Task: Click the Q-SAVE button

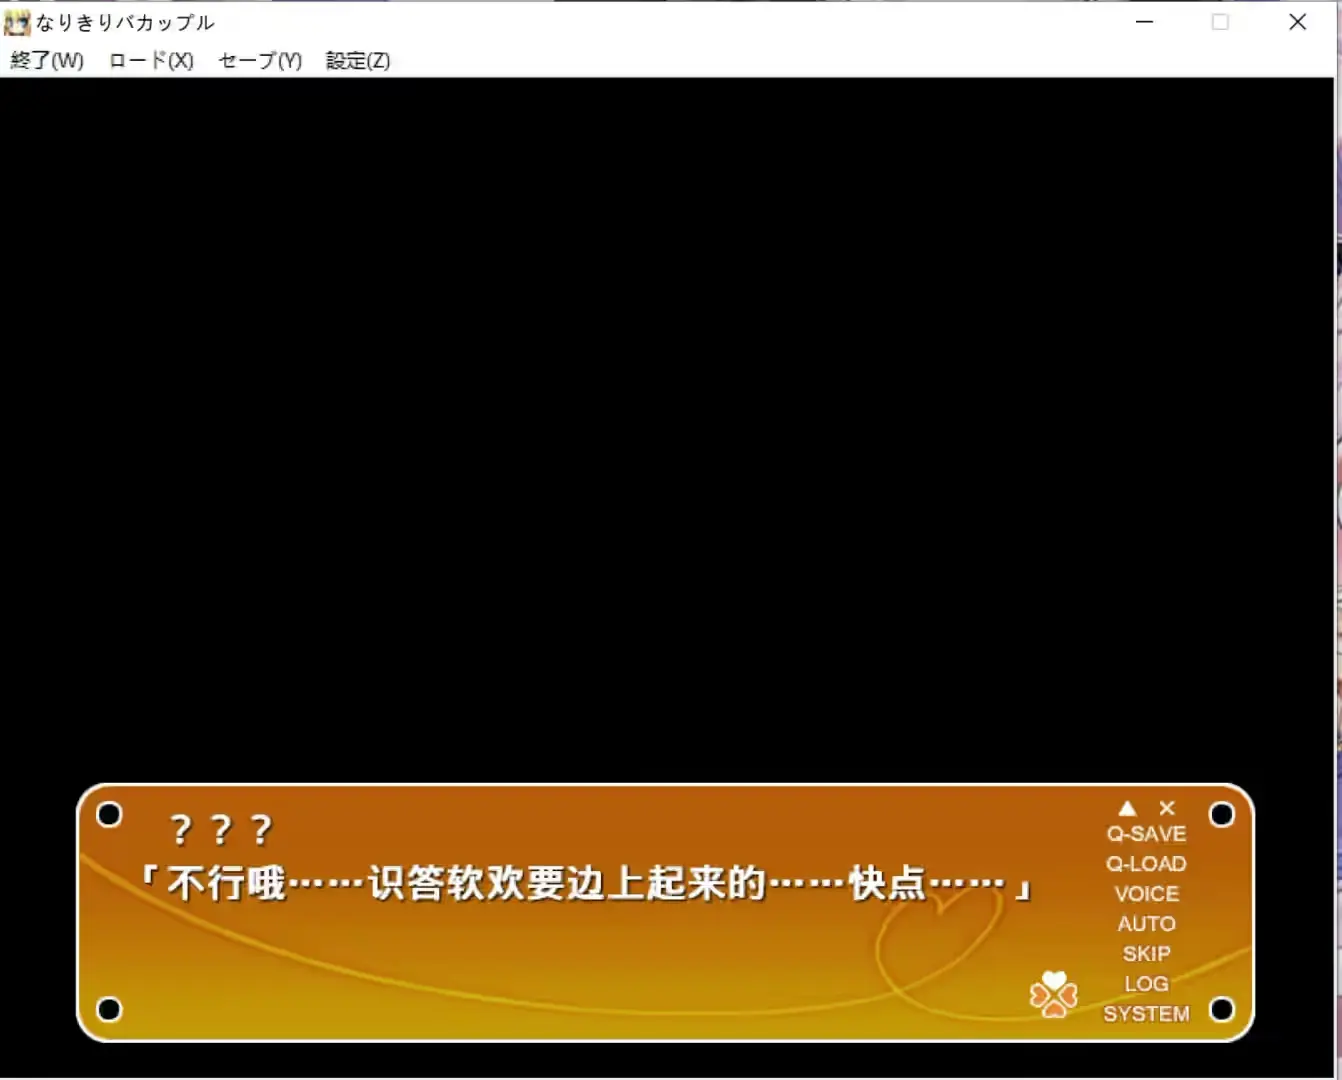Action: tap(1146, 834)
